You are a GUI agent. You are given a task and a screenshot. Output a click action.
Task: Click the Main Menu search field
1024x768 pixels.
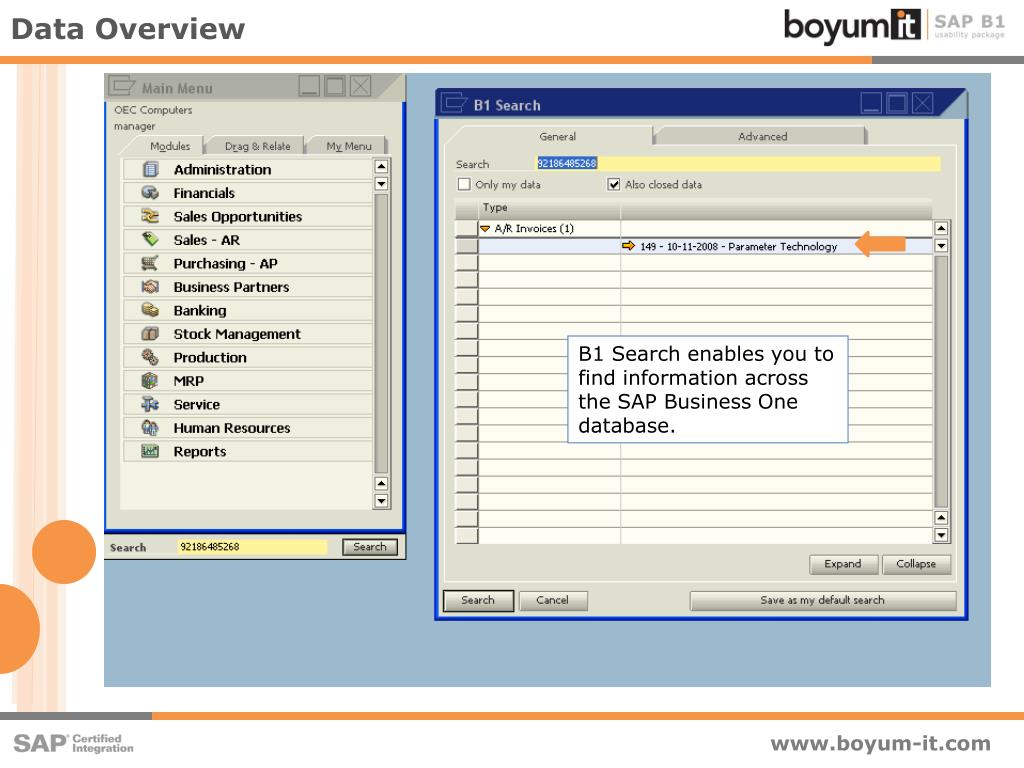click(x=252, y=547)
